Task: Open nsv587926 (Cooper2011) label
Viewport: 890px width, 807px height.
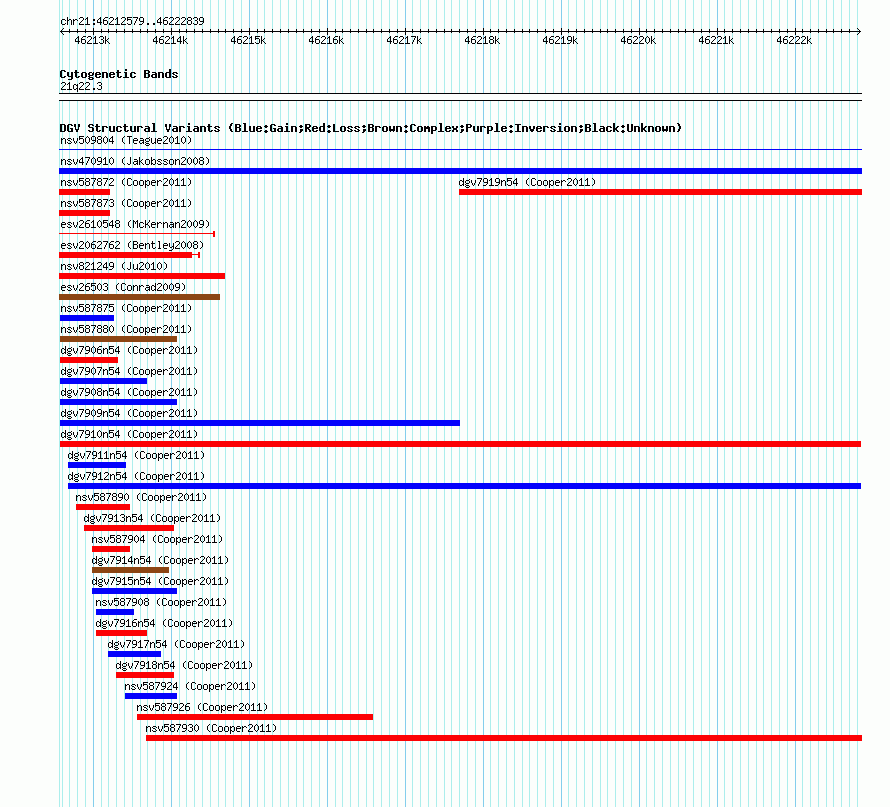Action: 202,707
